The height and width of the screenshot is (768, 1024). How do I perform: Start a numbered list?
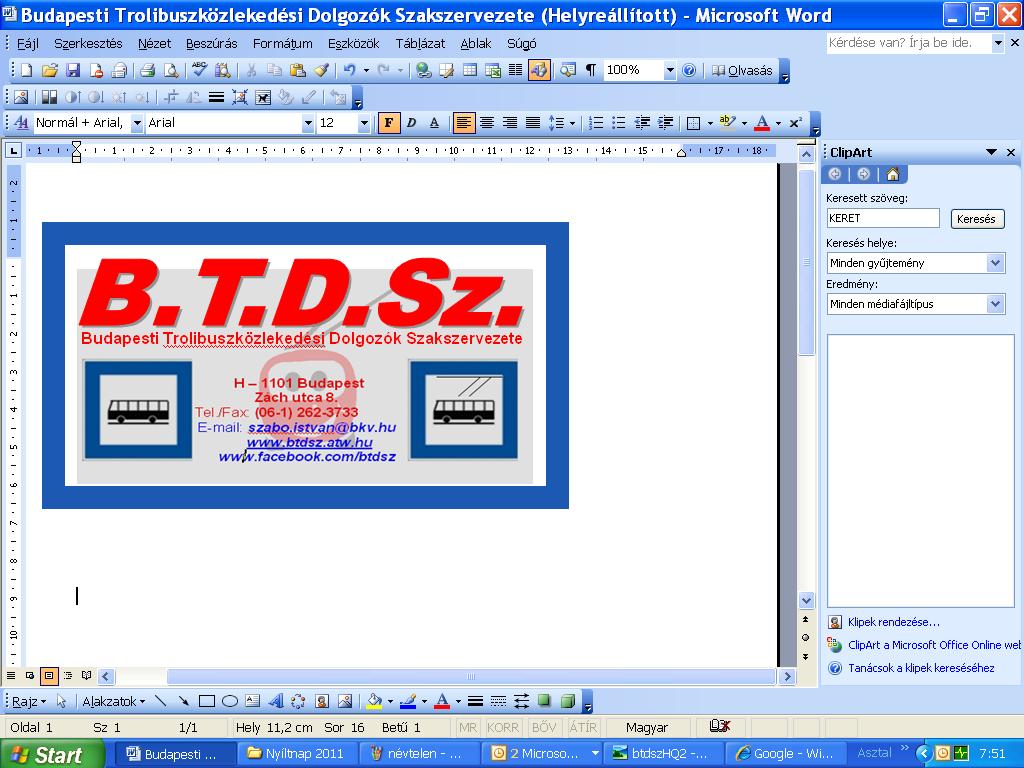coord(596,123)
